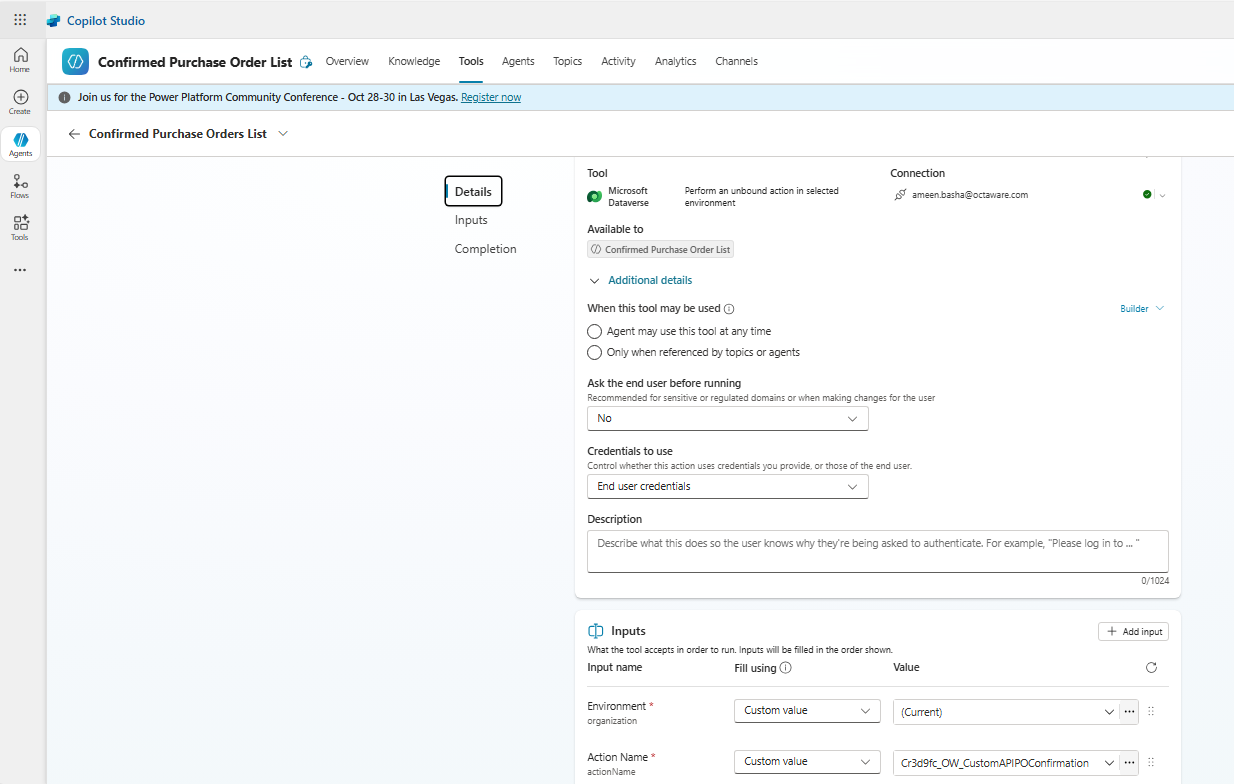Open Flows from the left sidebar
The image size is (1234, 784).
tap(20, 186)
